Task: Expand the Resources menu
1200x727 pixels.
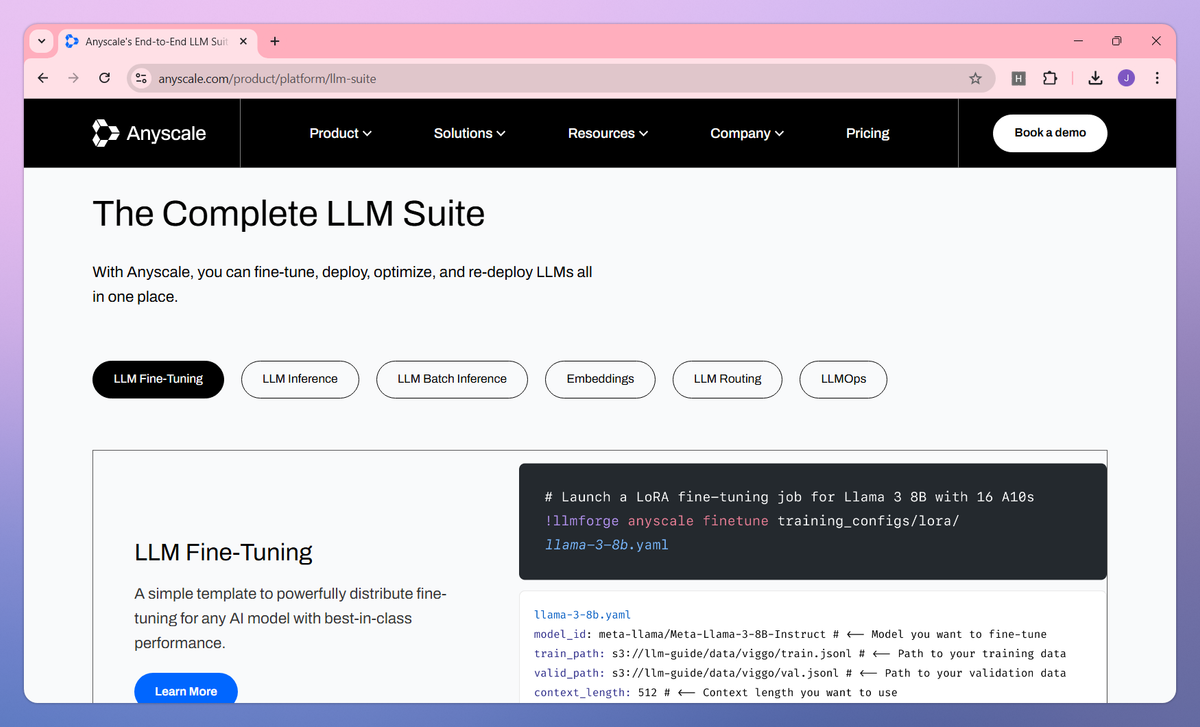Action: click(x=608, y=133)
